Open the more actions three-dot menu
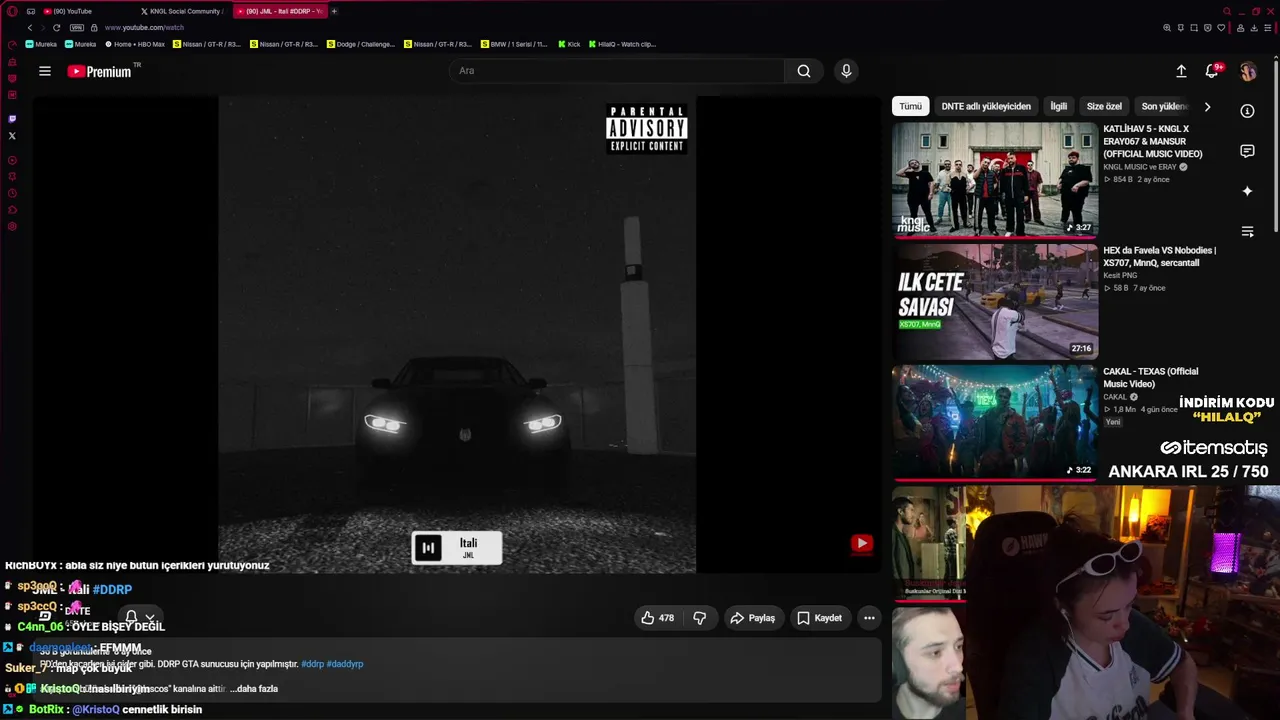The height and width of the screenshot is (720, 1280). 869,618
